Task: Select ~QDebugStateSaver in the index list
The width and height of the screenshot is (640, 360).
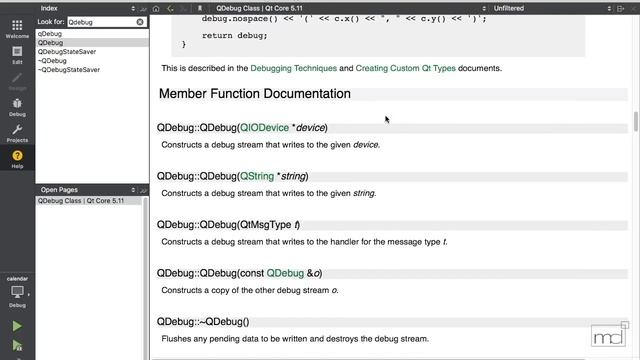Action: point(69,70)
